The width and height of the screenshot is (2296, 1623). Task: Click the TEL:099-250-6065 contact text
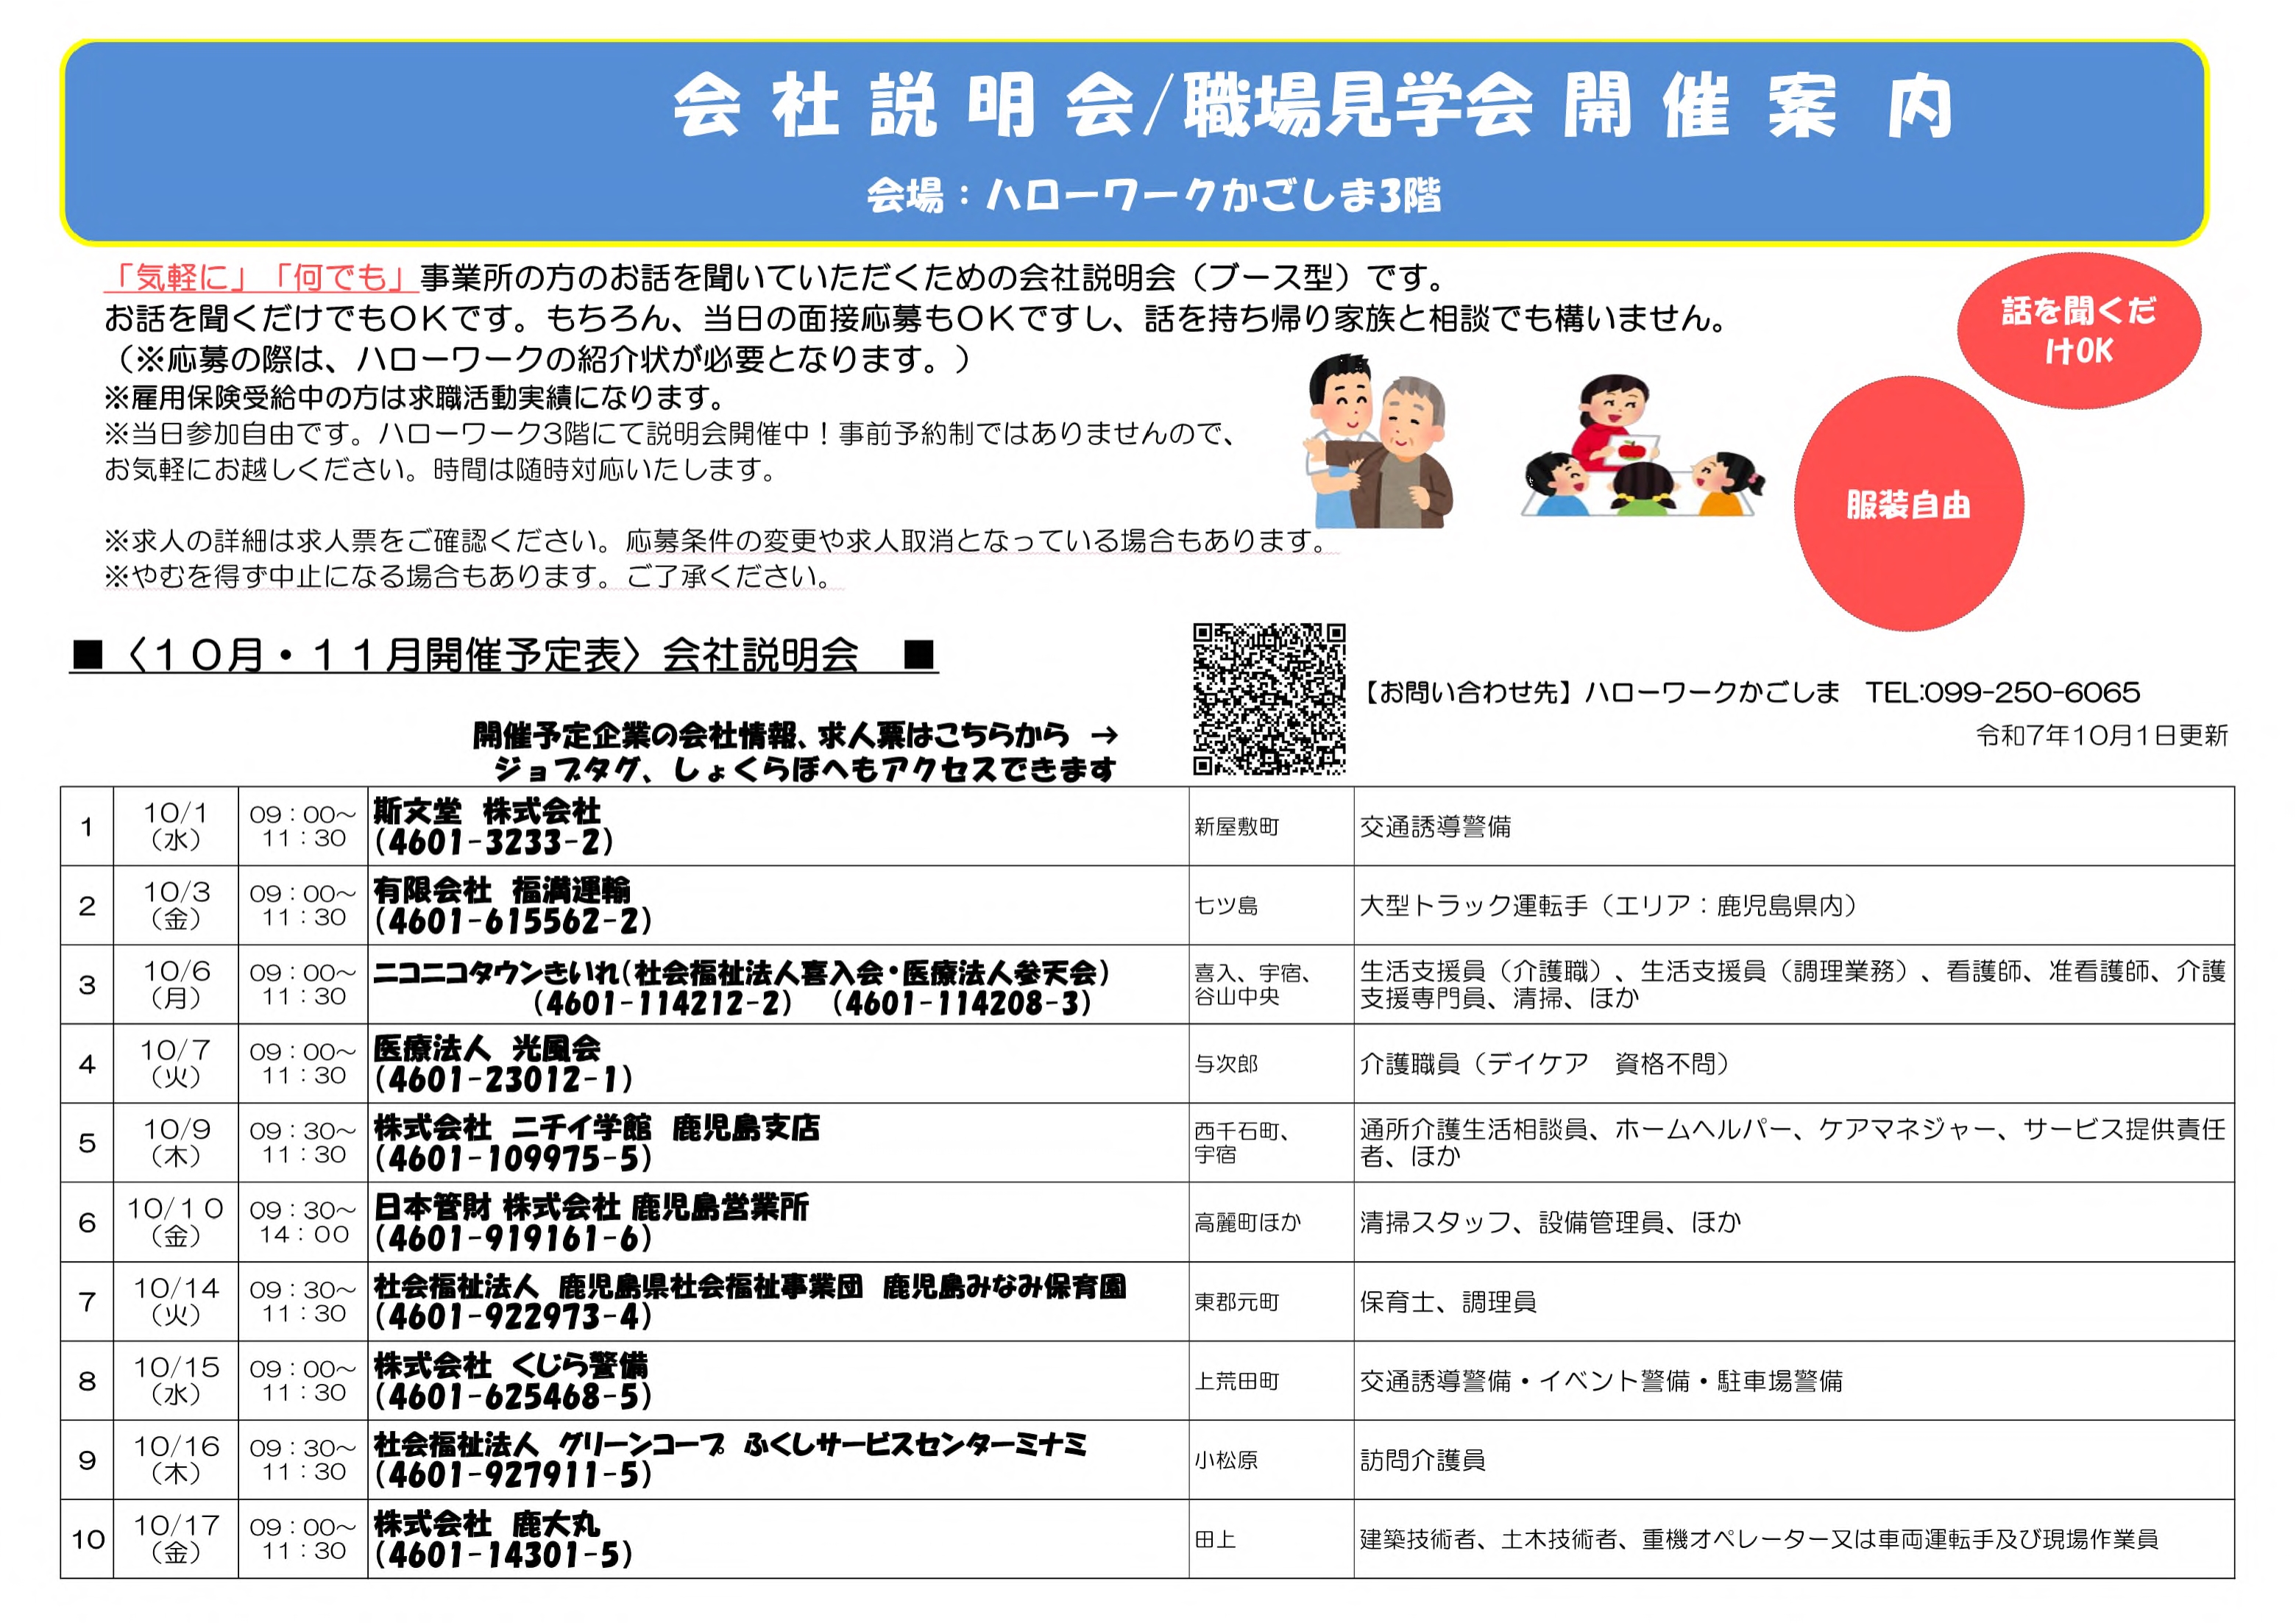point(2002,692)
